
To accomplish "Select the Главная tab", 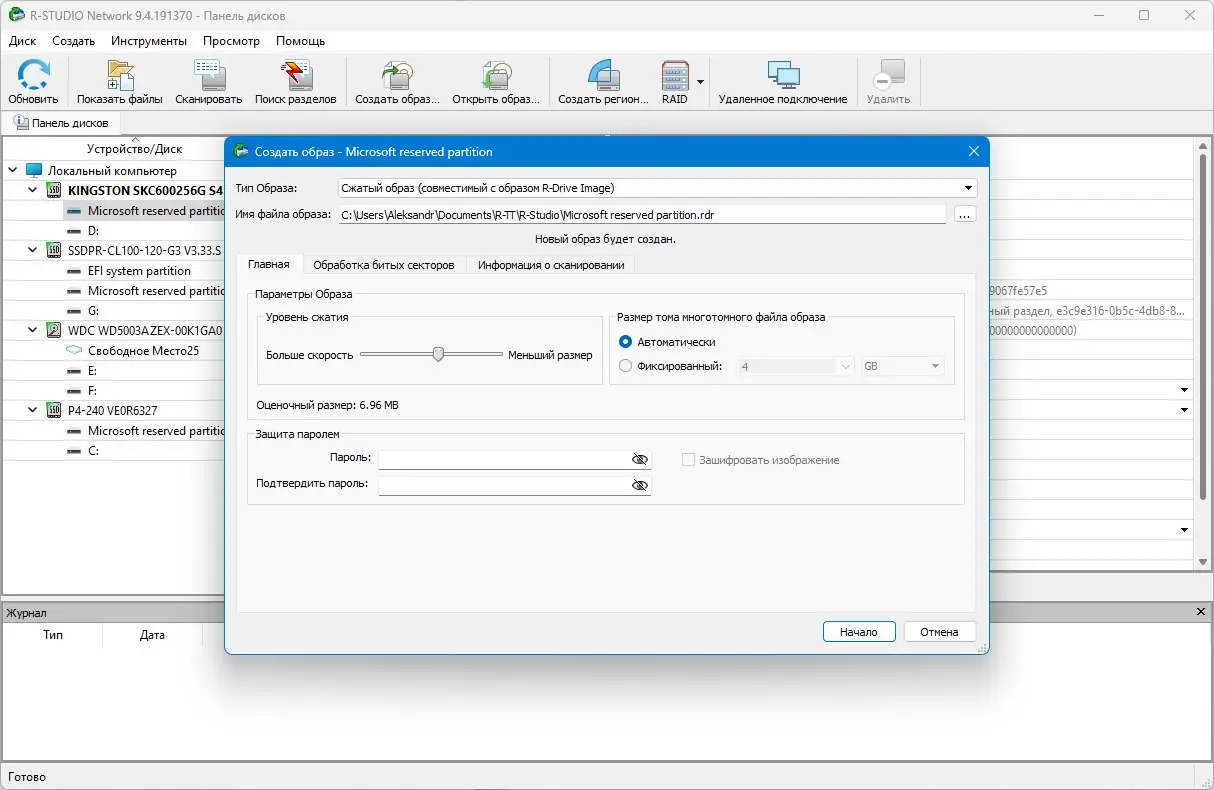I will tap(269, 264).
